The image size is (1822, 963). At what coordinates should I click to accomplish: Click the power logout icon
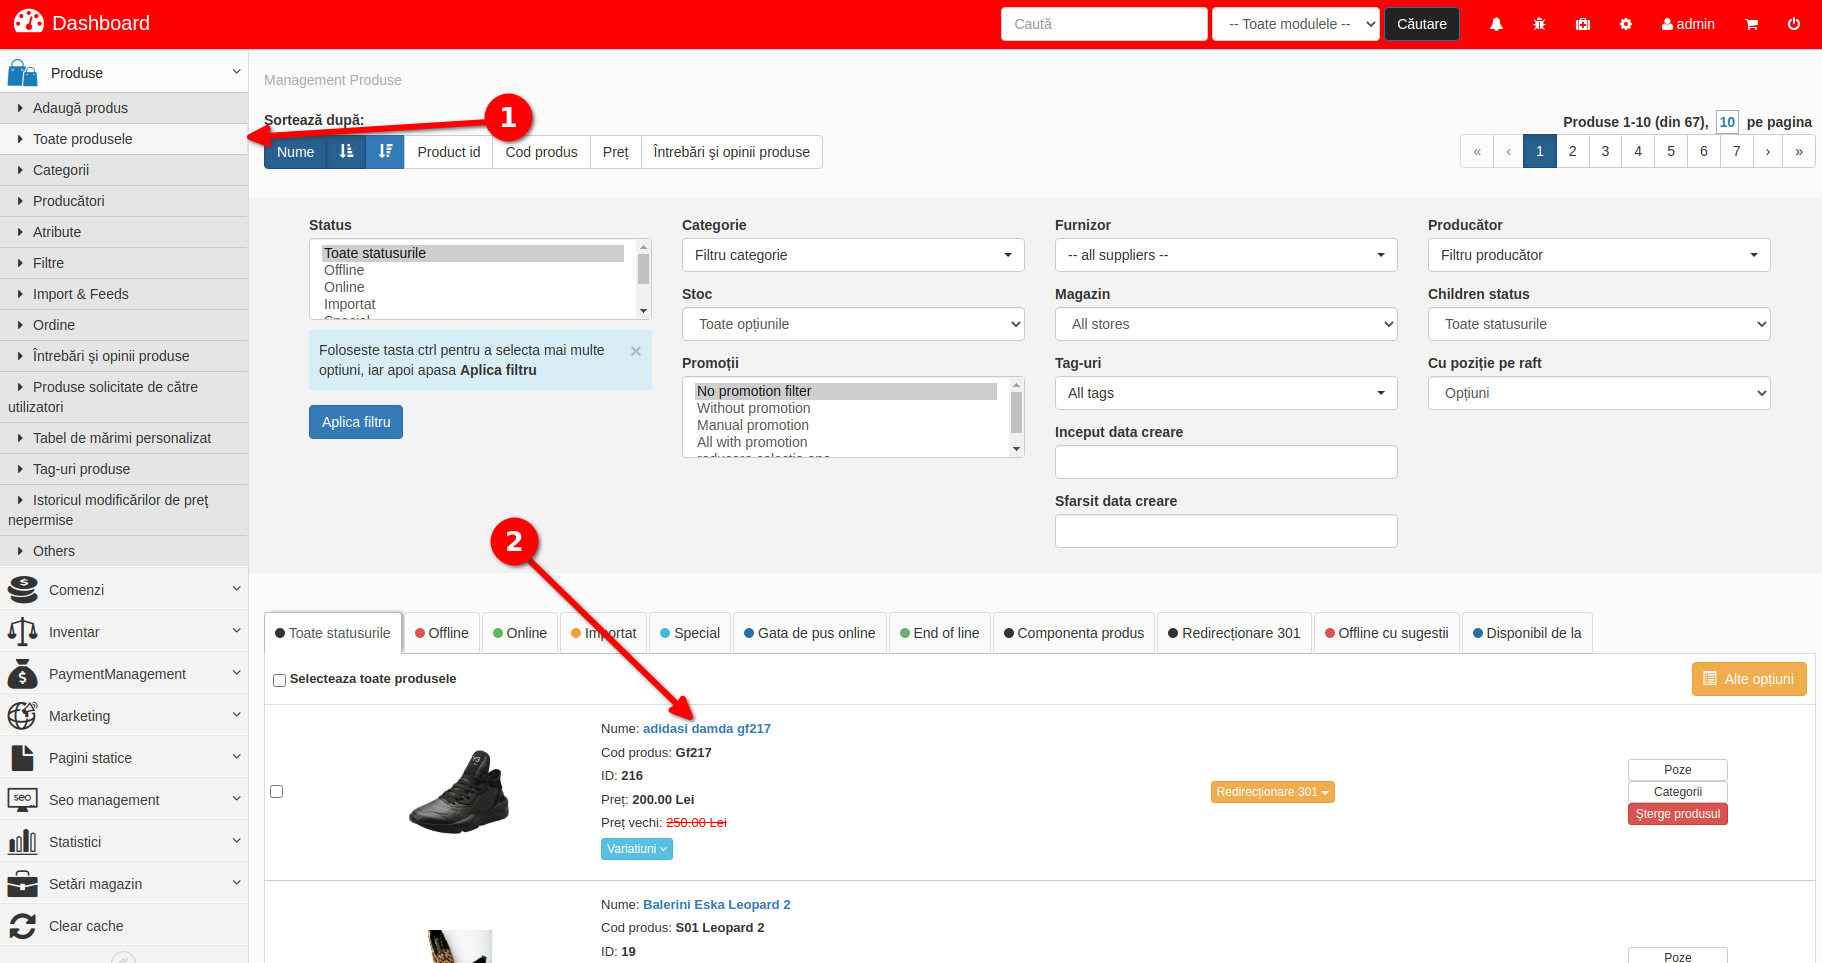(x=1794, y=24)
